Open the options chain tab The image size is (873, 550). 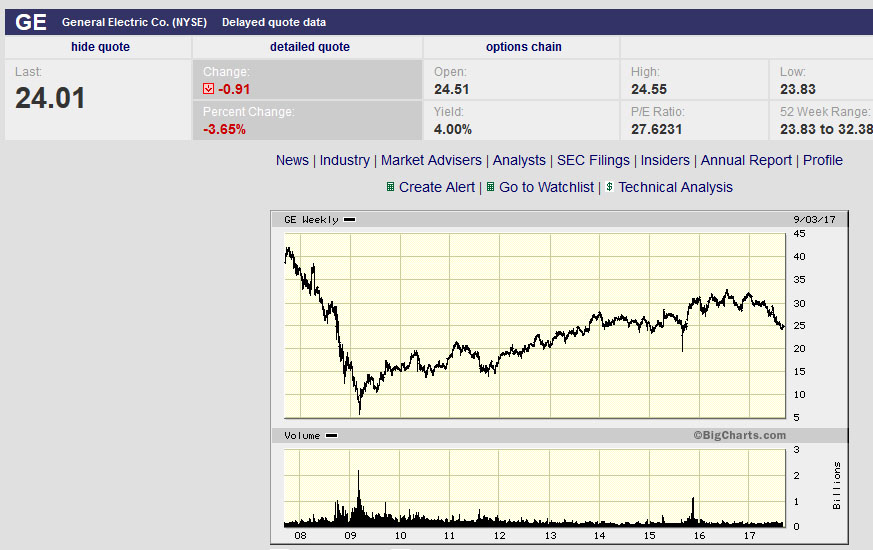coord(523,47)
